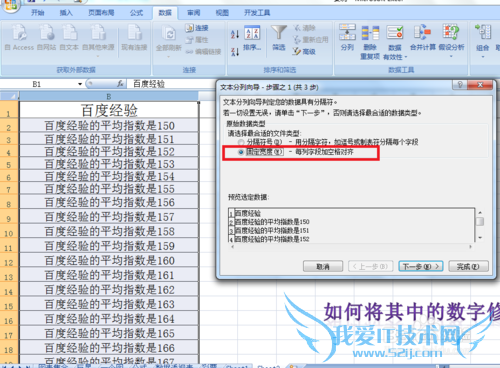The image size is (500, 368).
Task: Click Connections (连接) button in ribbon
Action: pos(197,28)
